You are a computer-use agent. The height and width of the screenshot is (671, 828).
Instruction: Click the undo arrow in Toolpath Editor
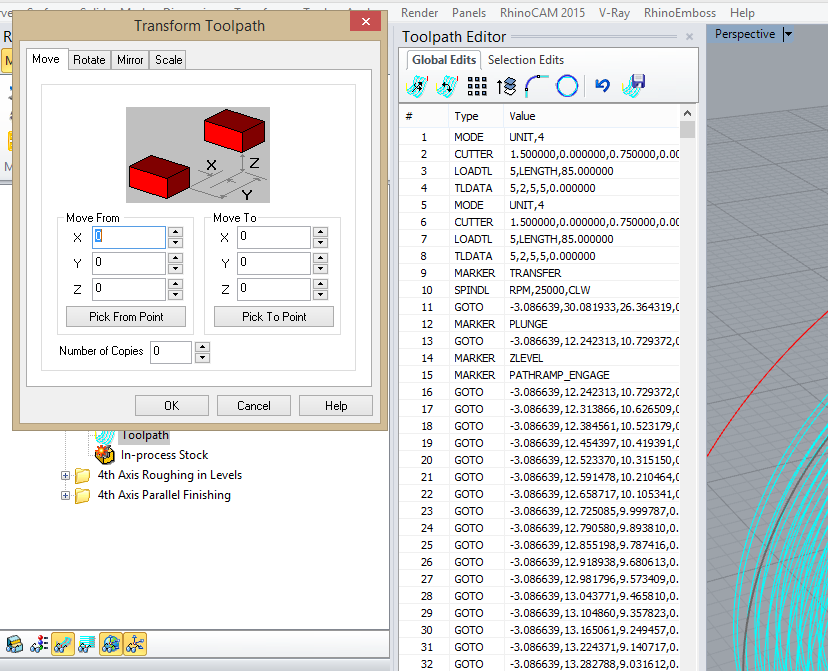coord(602,86)
